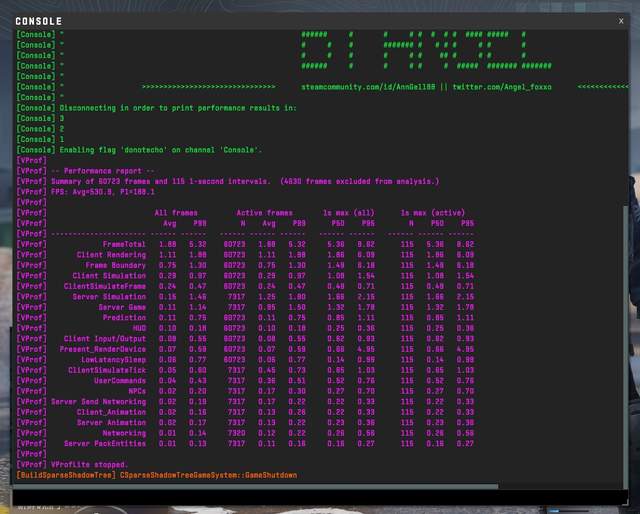This screenshot has height=514, width=640.
Task: Click the '-- Performance report --' line
Action: tap(103, 171)
